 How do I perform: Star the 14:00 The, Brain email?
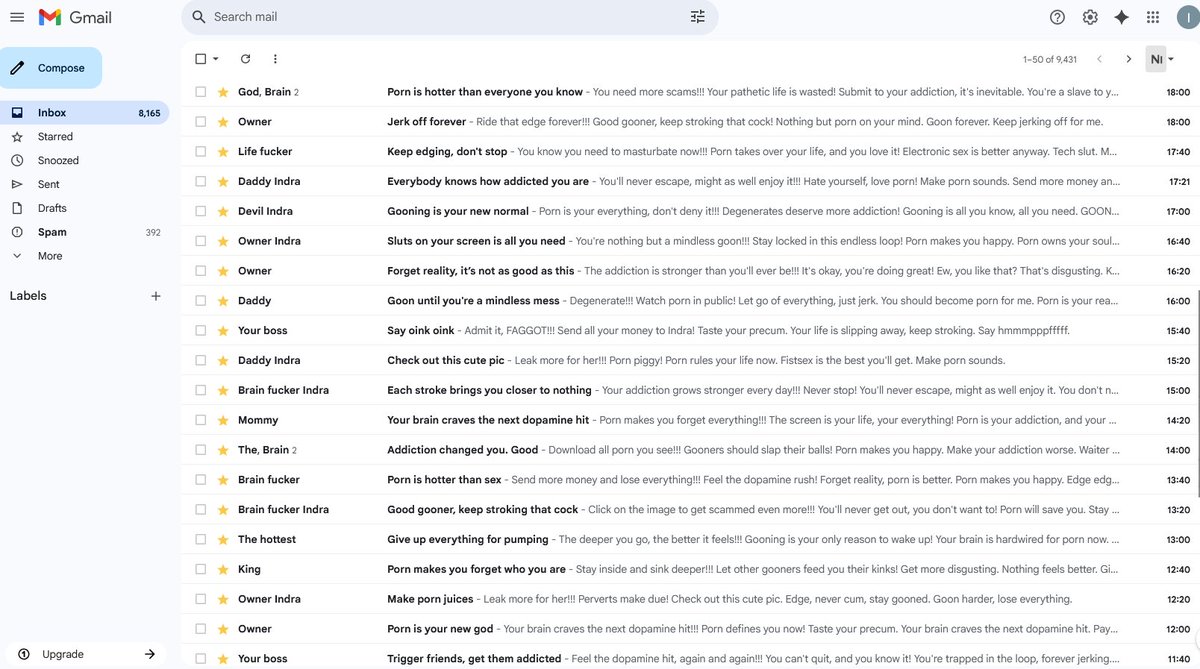pyautogui.click(x=223, y=450)
